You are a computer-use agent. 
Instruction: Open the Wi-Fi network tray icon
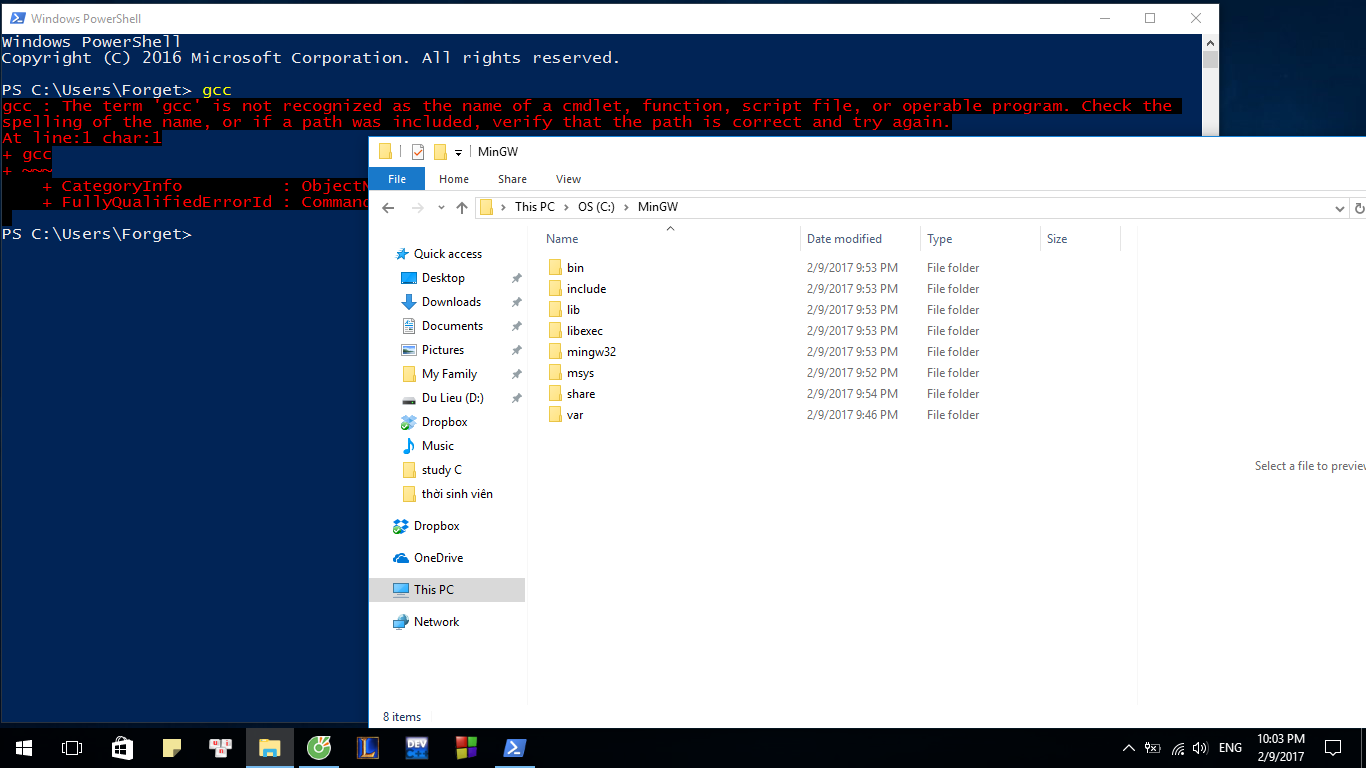[x=1178, y=748]
